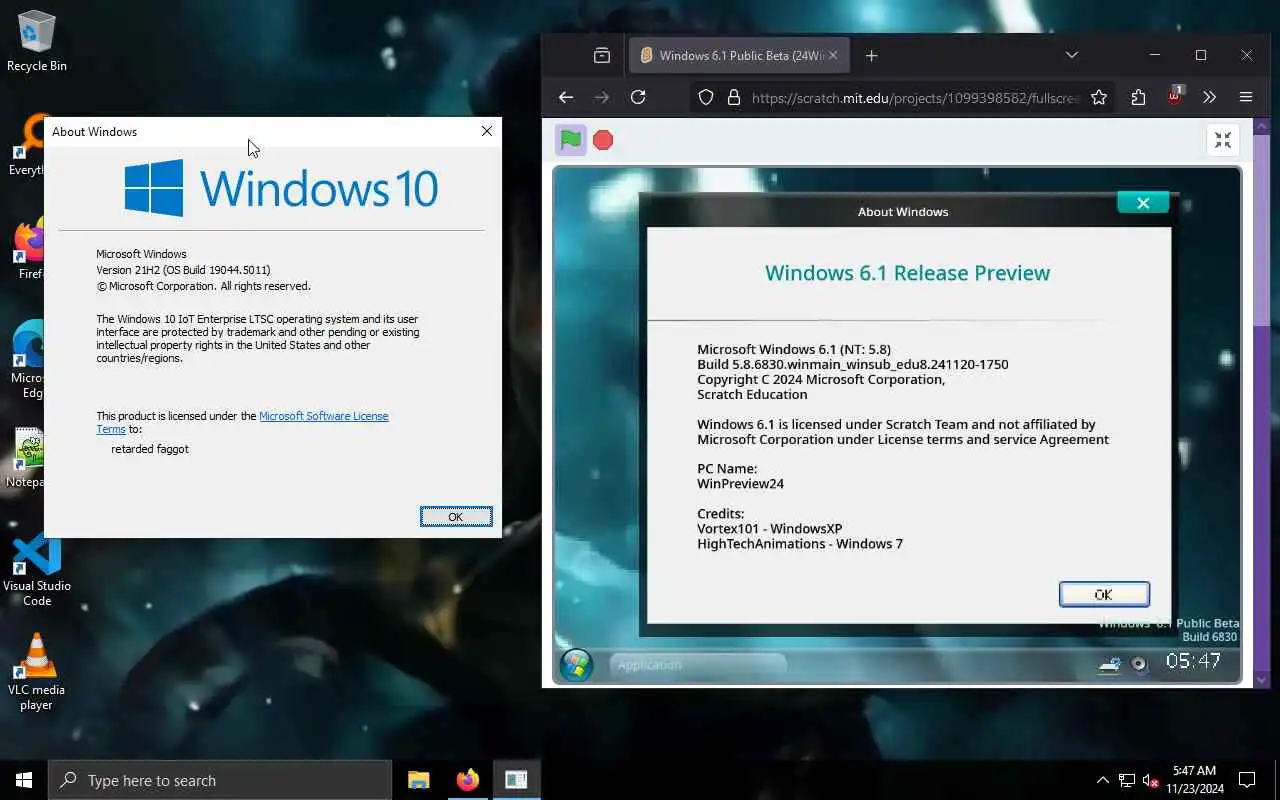The height and width of the screenshot is (800, 1280).
Task: Open Firefox extensions puzzle icon
Action: click(1138, 97)
